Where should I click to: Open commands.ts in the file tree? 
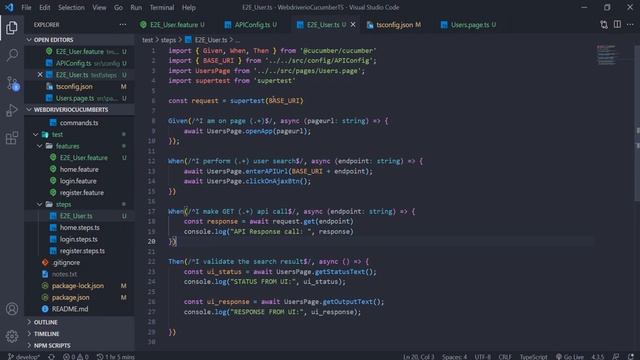tap(79, 122)
